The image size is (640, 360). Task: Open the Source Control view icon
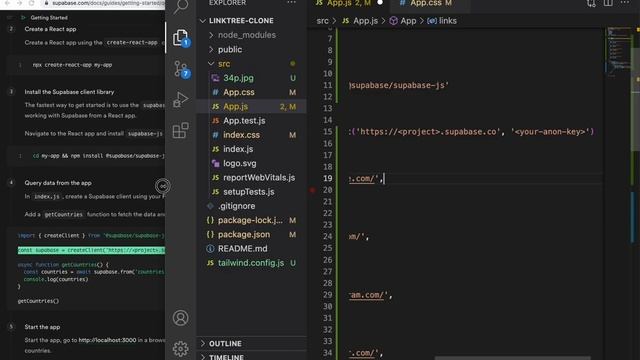click(x=180, y=69)
